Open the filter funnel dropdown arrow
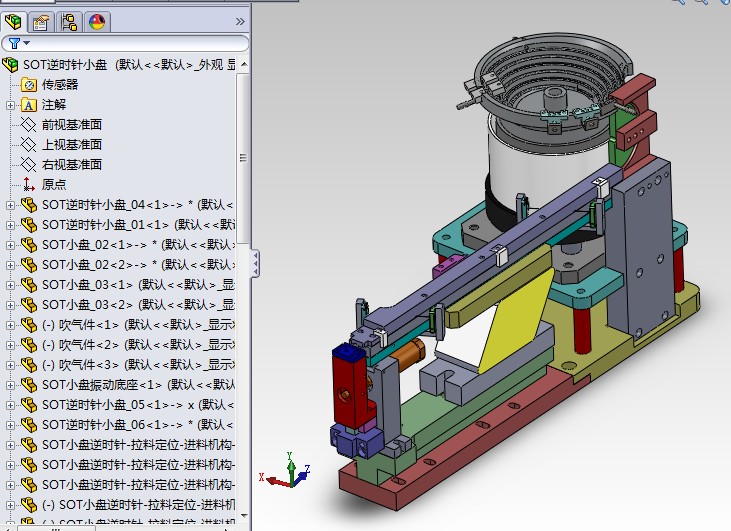Viewport: 731px width, 531px height. [27, 43]
